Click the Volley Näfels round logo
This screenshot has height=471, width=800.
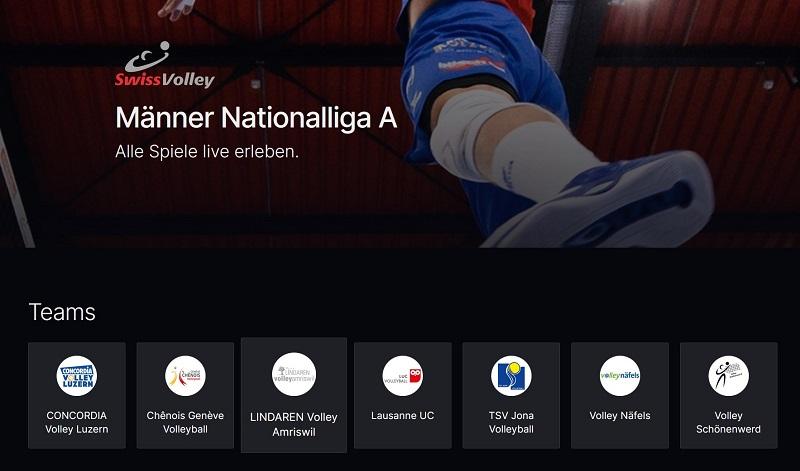click(x=620, y=376)
